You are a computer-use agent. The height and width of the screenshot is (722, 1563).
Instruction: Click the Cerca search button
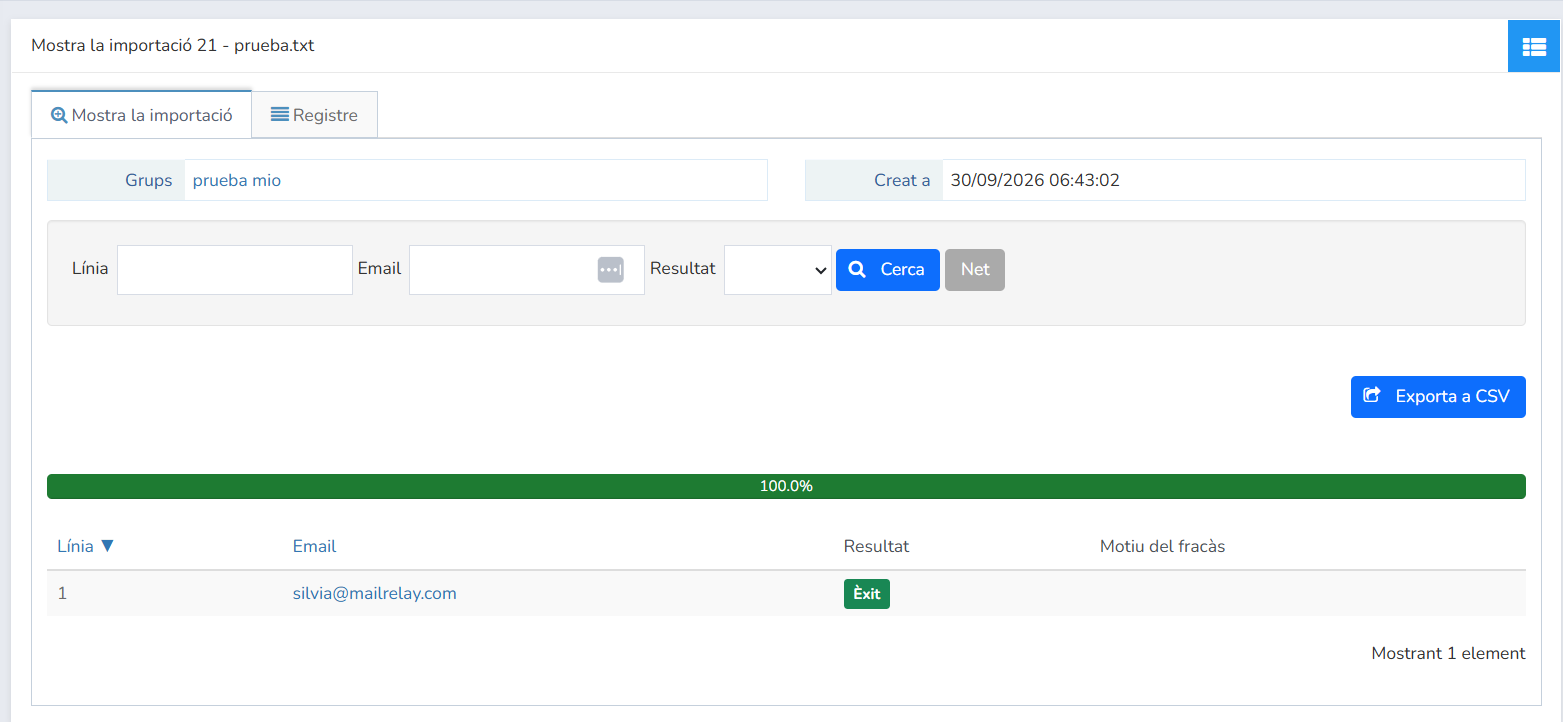point(888,270)
